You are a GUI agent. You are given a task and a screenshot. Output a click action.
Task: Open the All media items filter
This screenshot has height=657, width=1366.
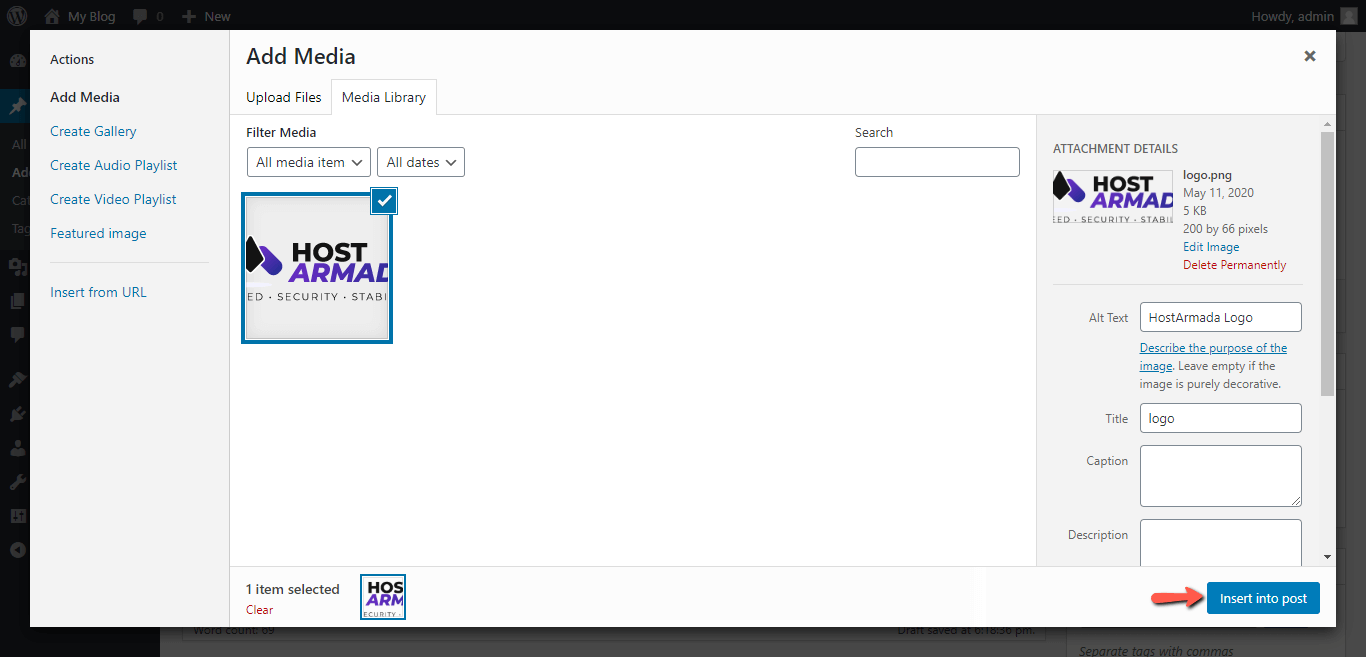point(309,162)
